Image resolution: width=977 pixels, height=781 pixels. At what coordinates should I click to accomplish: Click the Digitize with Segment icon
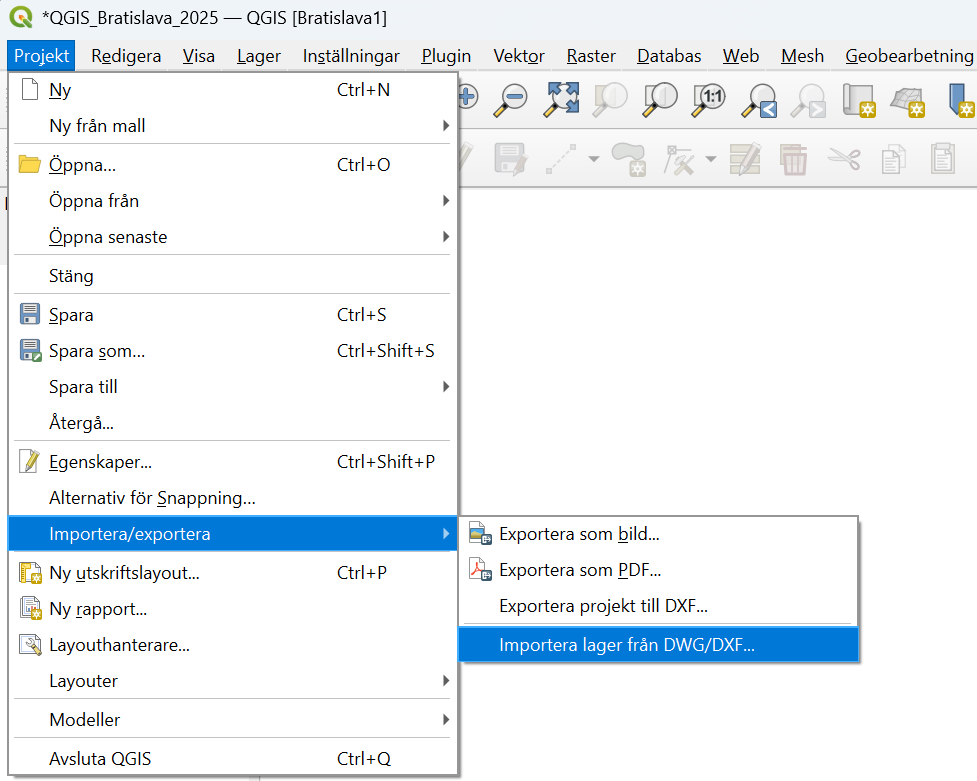pyautogui.click(x=561, y=159)
